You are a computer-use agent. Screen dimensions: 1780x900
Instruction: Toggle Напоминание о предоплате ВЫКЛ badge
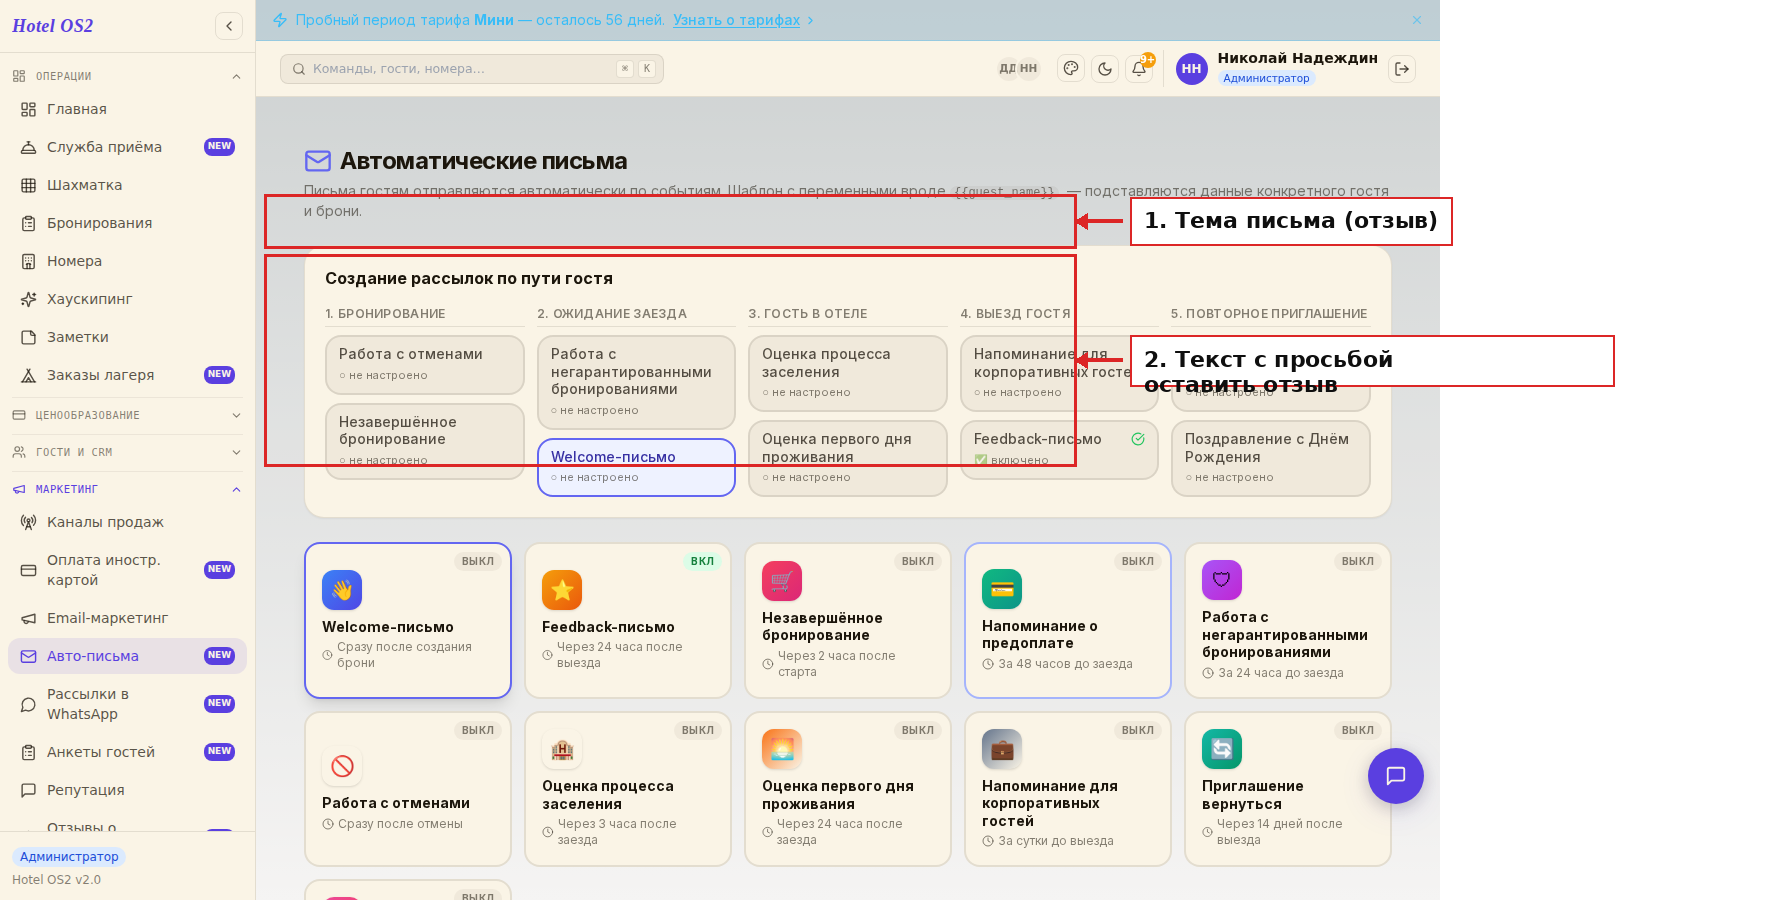tap(1138, 561)
